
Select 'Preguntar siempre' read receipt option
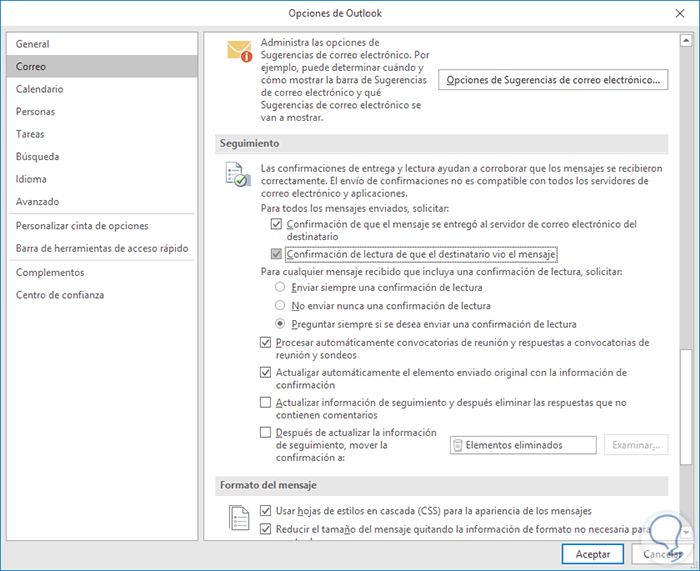(x=280, y=324)
